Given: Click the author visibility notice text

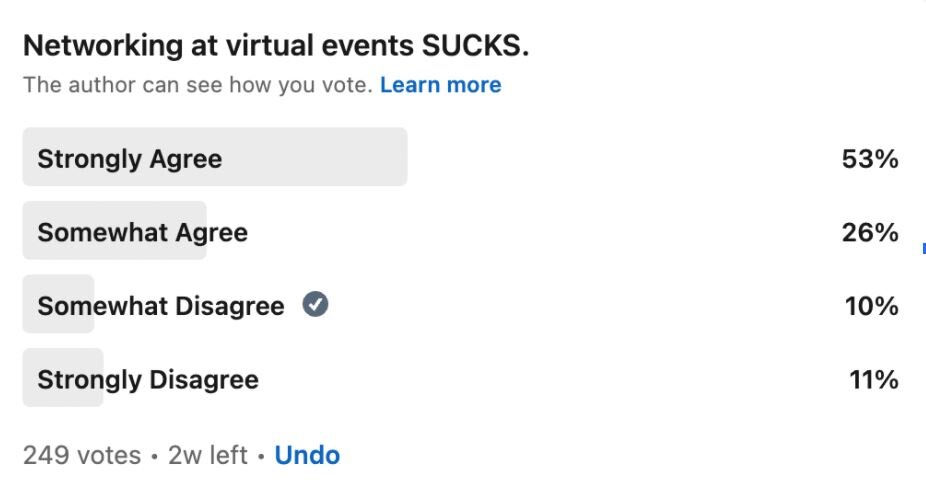Looking at the screenshot, I should [x=198, y=85].
